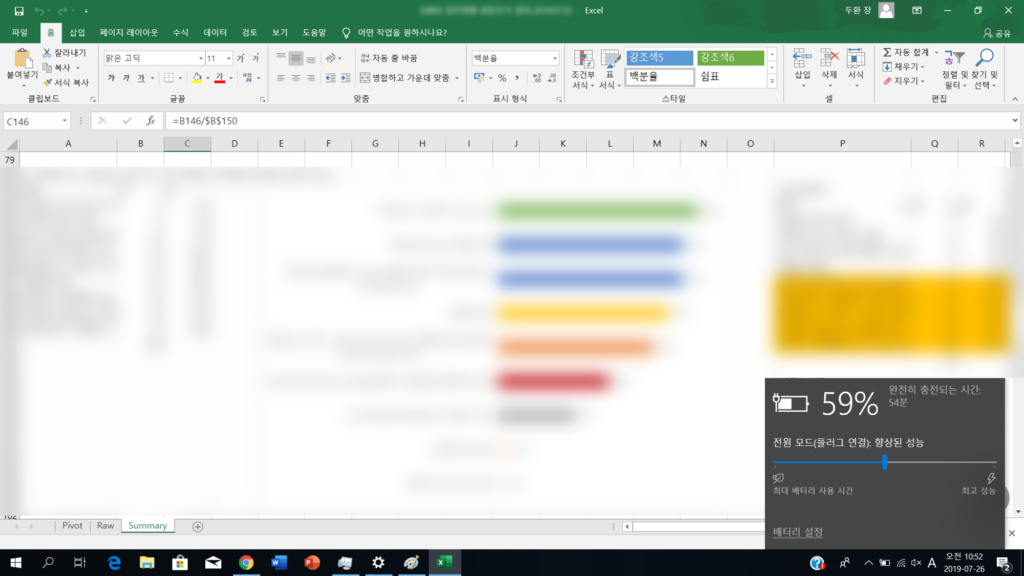The image size is (1024, 576).
Task: Click the 공유 share button
Action: 997,33
